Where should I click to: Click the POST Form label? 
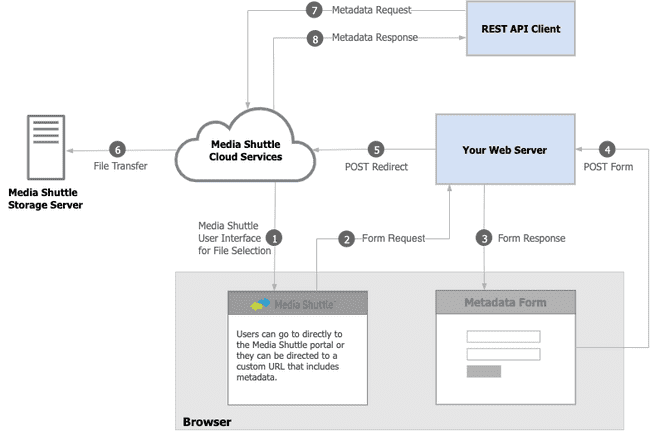tap(608, 167)
